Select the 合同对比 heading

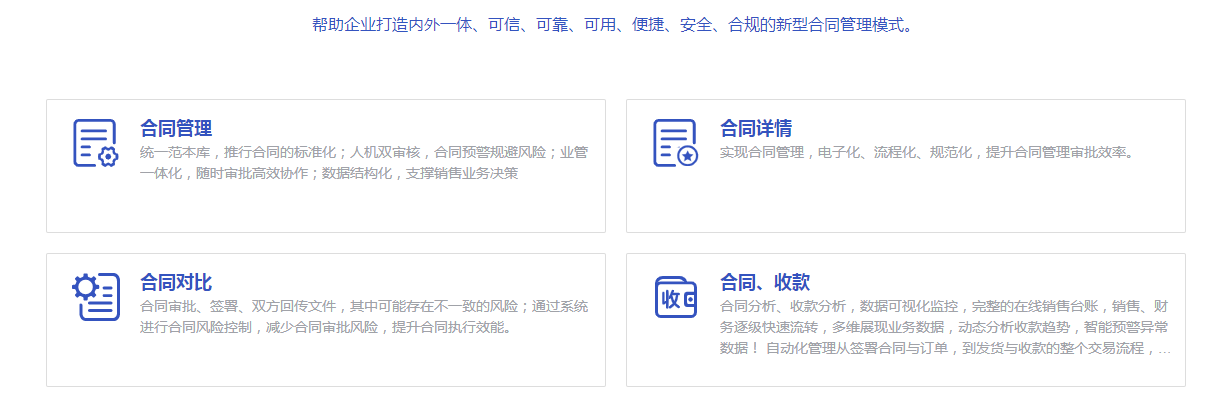tap(176, 283)
